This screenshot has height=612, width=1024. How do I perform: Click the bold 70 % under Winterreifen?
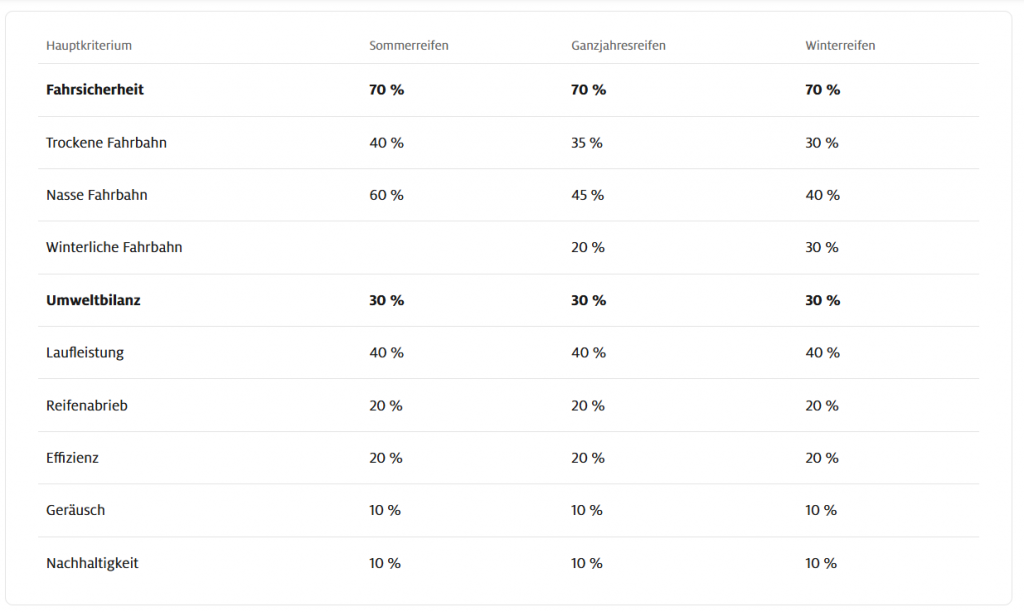[823, 89]
